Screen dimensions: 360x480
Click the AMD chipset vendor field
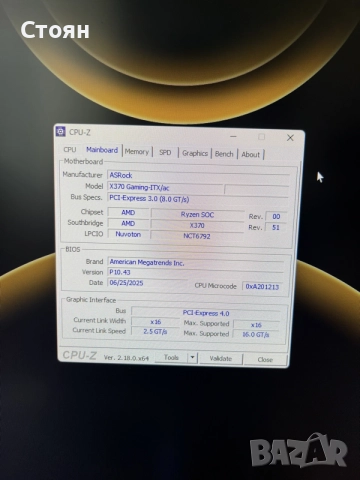click(x=128, y=213)
